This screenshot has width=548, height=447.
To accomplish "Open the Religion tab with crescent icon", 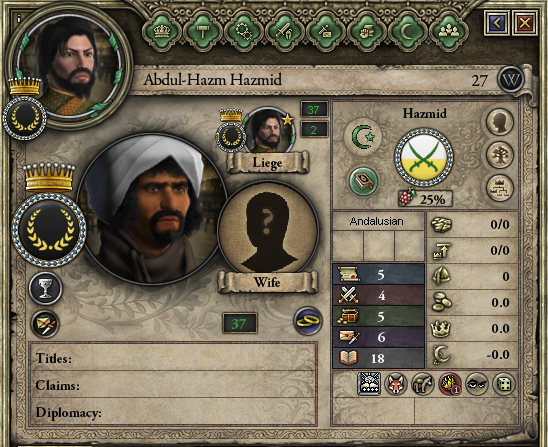I will click(x=407, y=31).
